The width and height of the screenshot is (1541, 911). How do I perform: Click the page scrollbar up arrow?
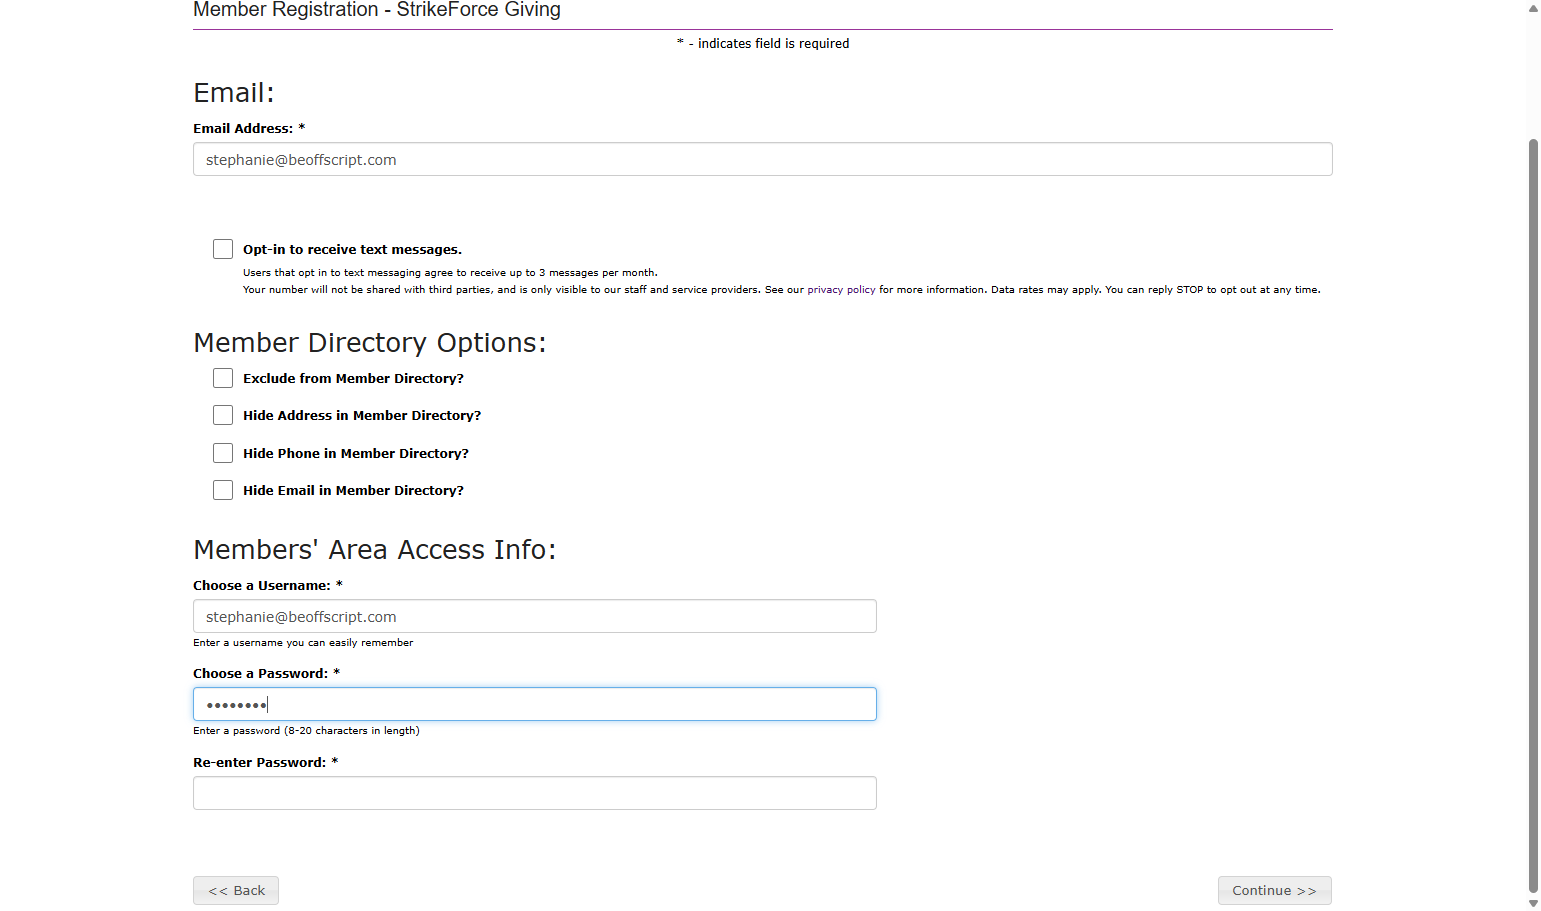(1533, 8)
